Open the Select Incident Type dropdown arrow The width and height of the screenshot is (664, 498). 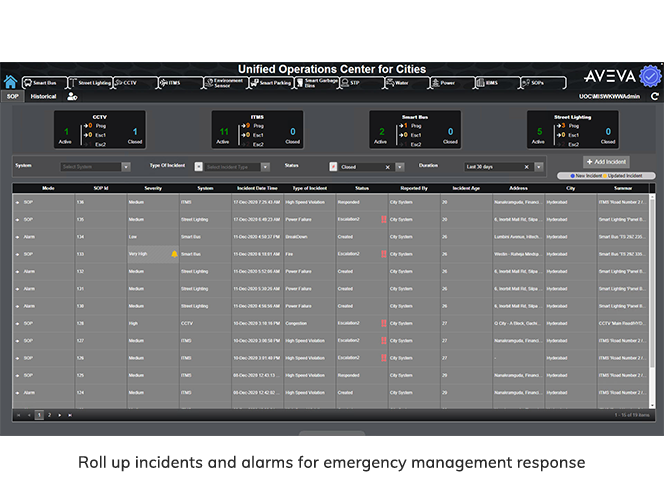coord(266,167)
